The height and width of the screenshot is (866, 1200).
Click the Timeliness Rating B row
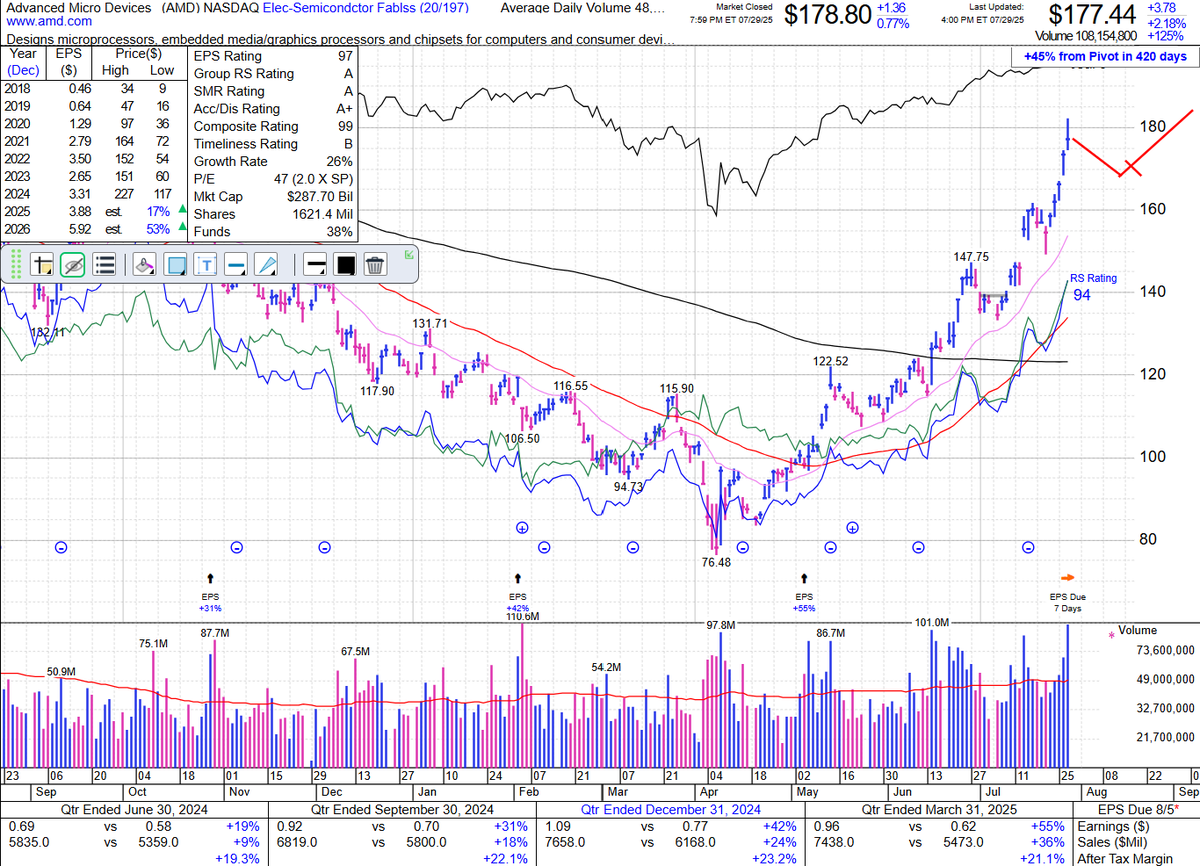(x=273, y=143)
